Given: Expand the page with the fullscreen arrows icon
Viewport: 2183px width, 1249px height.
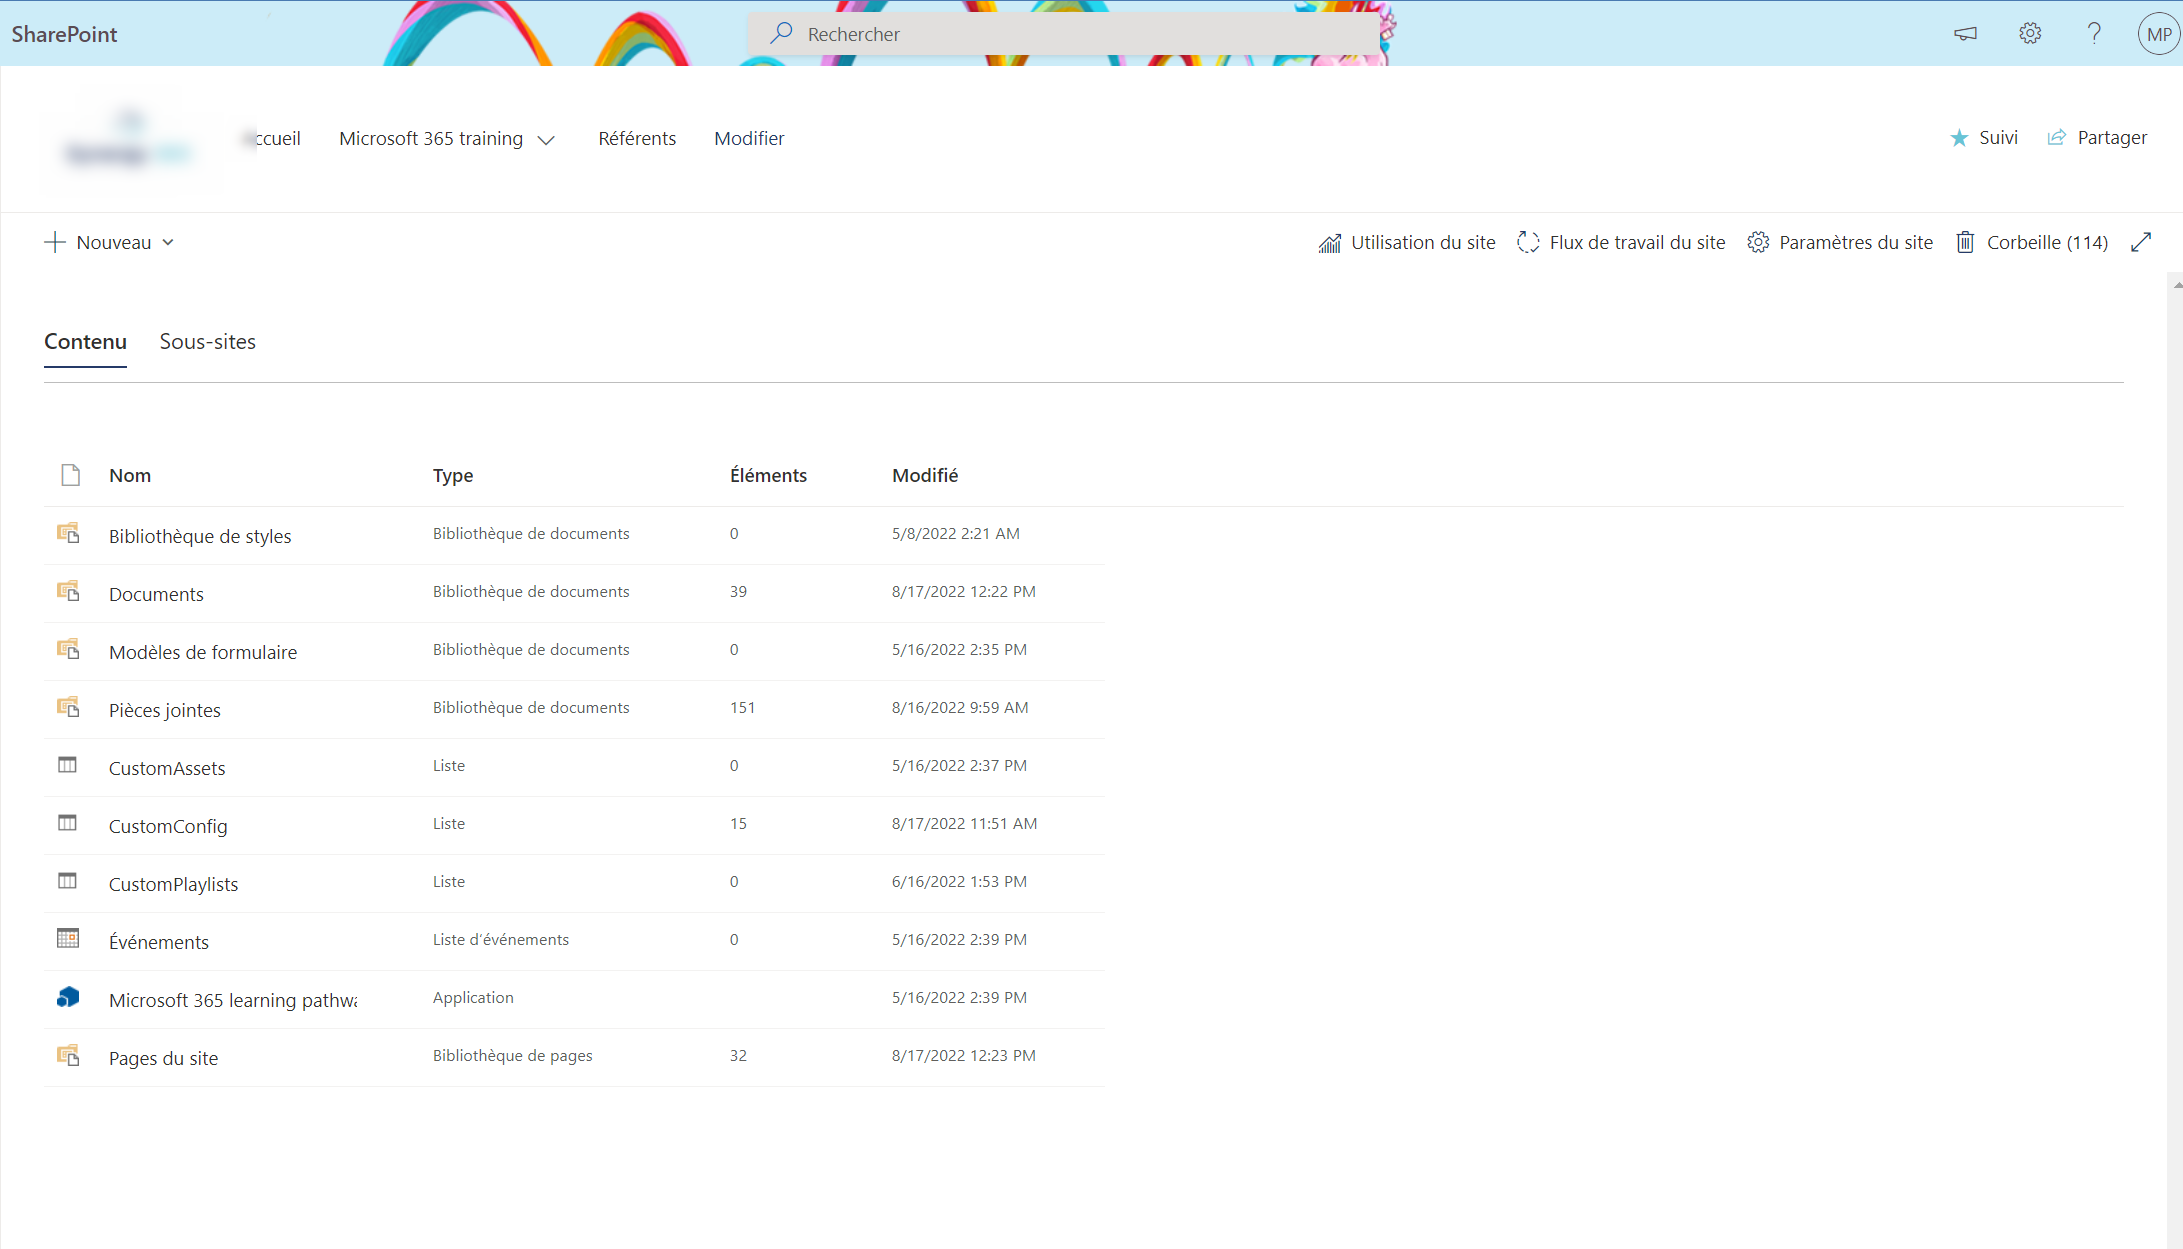Looking at the screenshot, I should point(2142,241).
